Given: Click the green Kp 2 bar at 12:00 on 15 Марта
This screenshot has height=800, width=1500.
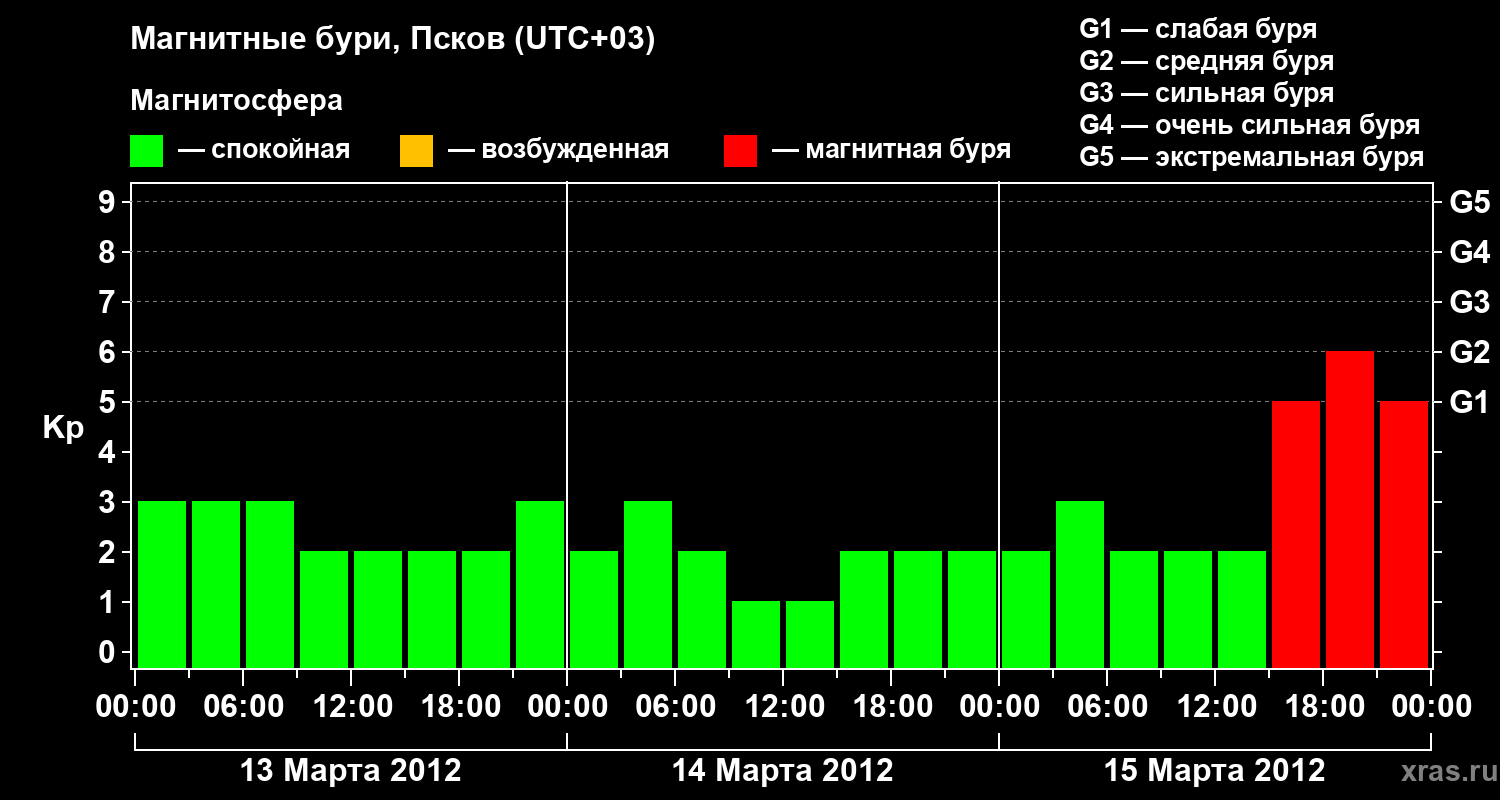Looking at the screenshot, I should click(1242, 610).
